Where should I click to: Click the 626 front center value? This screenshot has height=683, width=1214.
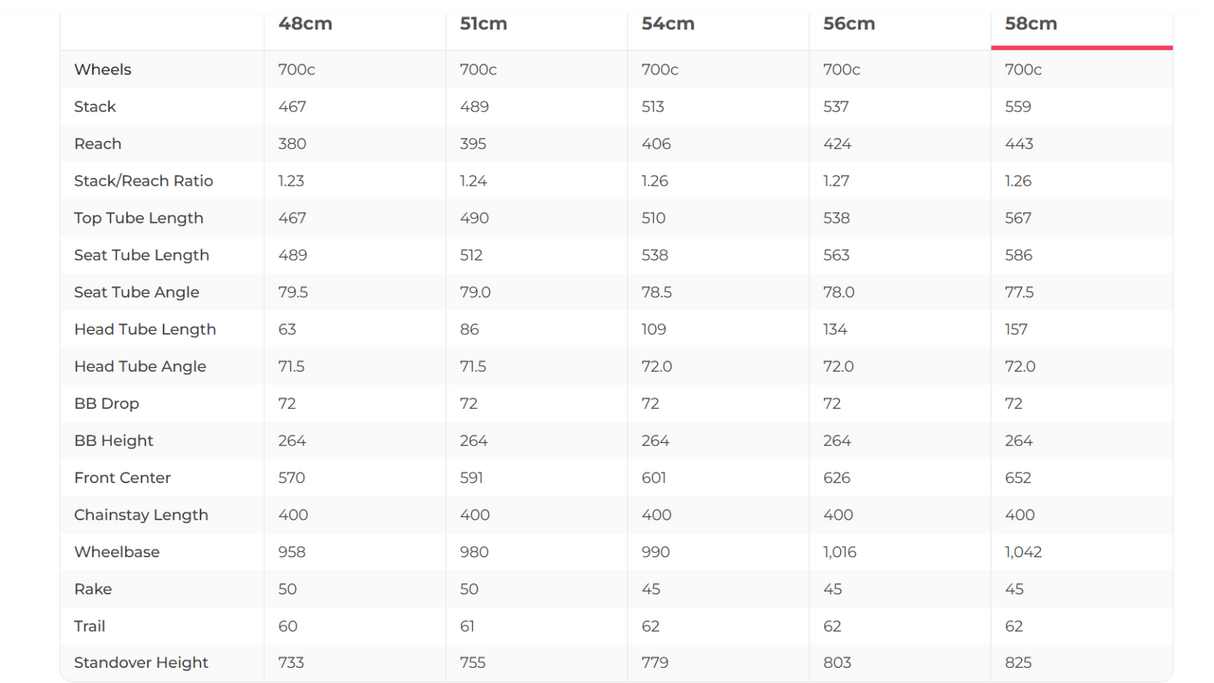point(836,478)
